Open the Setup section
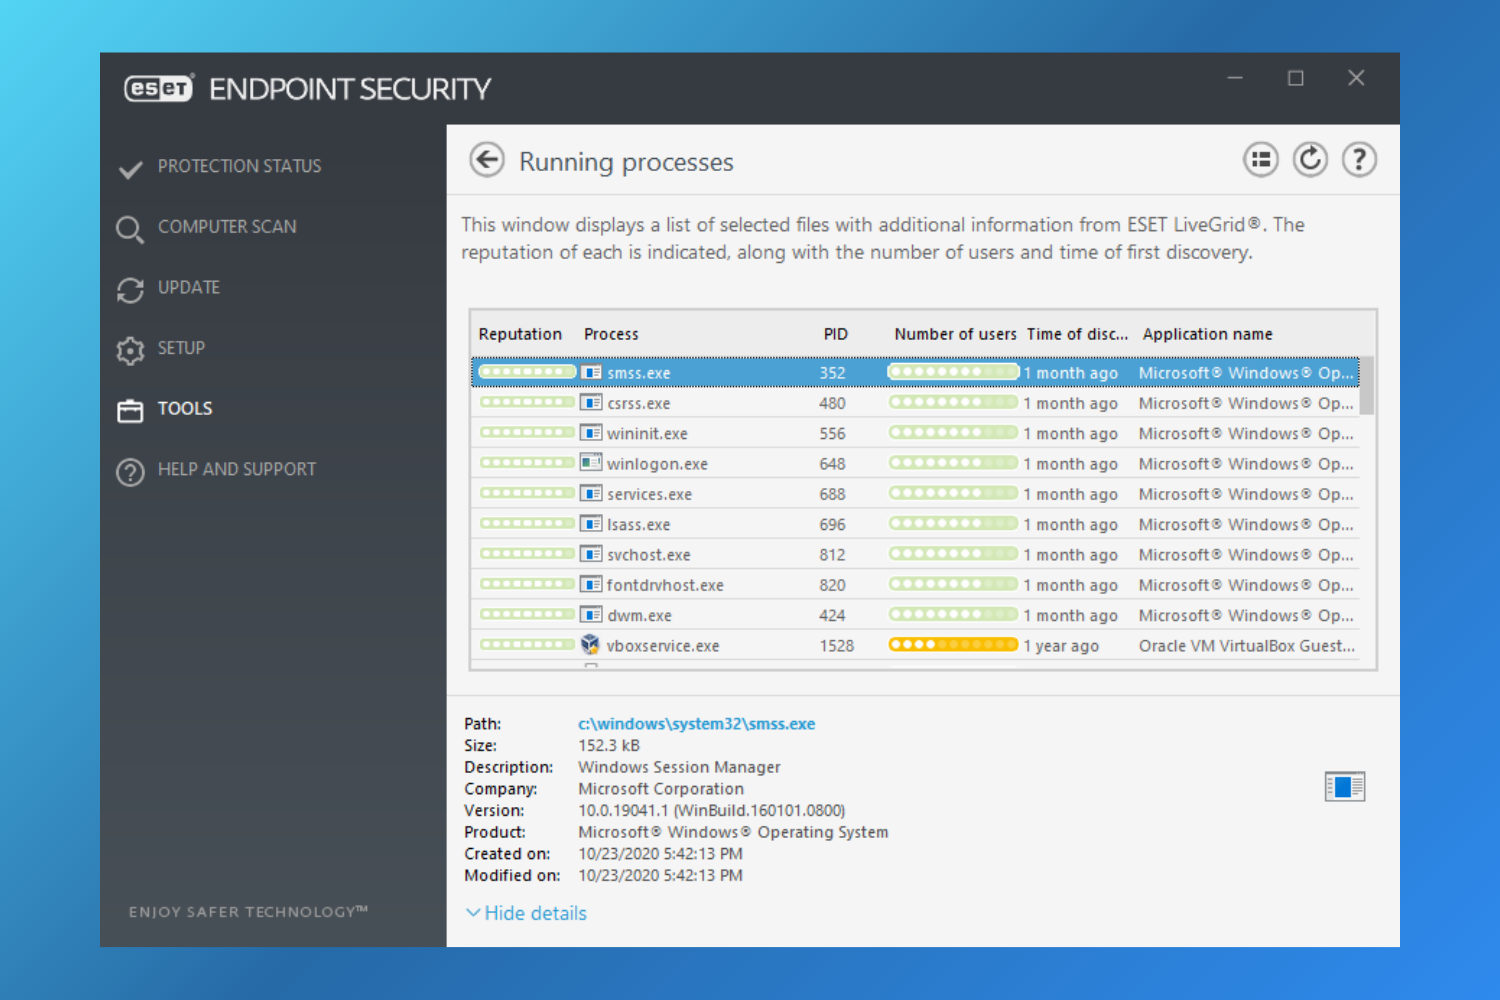This screenshot has height=1000, width=1500. point(181,348)
